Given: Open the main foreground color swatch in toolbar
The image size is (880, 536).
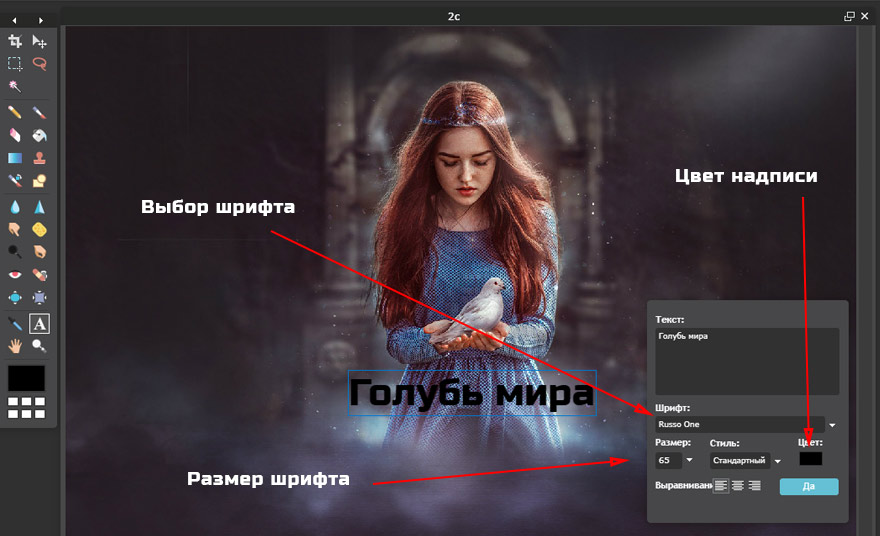Looking at the screenshot, I should pos(27,378).
